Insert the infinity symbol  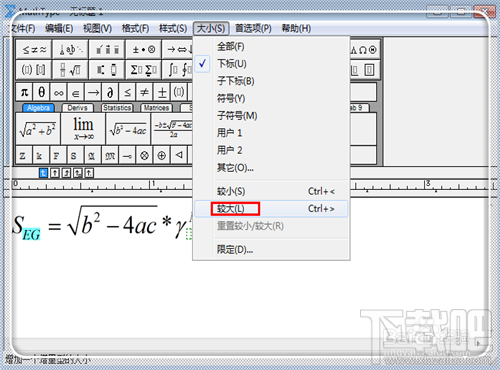(59, 92)
